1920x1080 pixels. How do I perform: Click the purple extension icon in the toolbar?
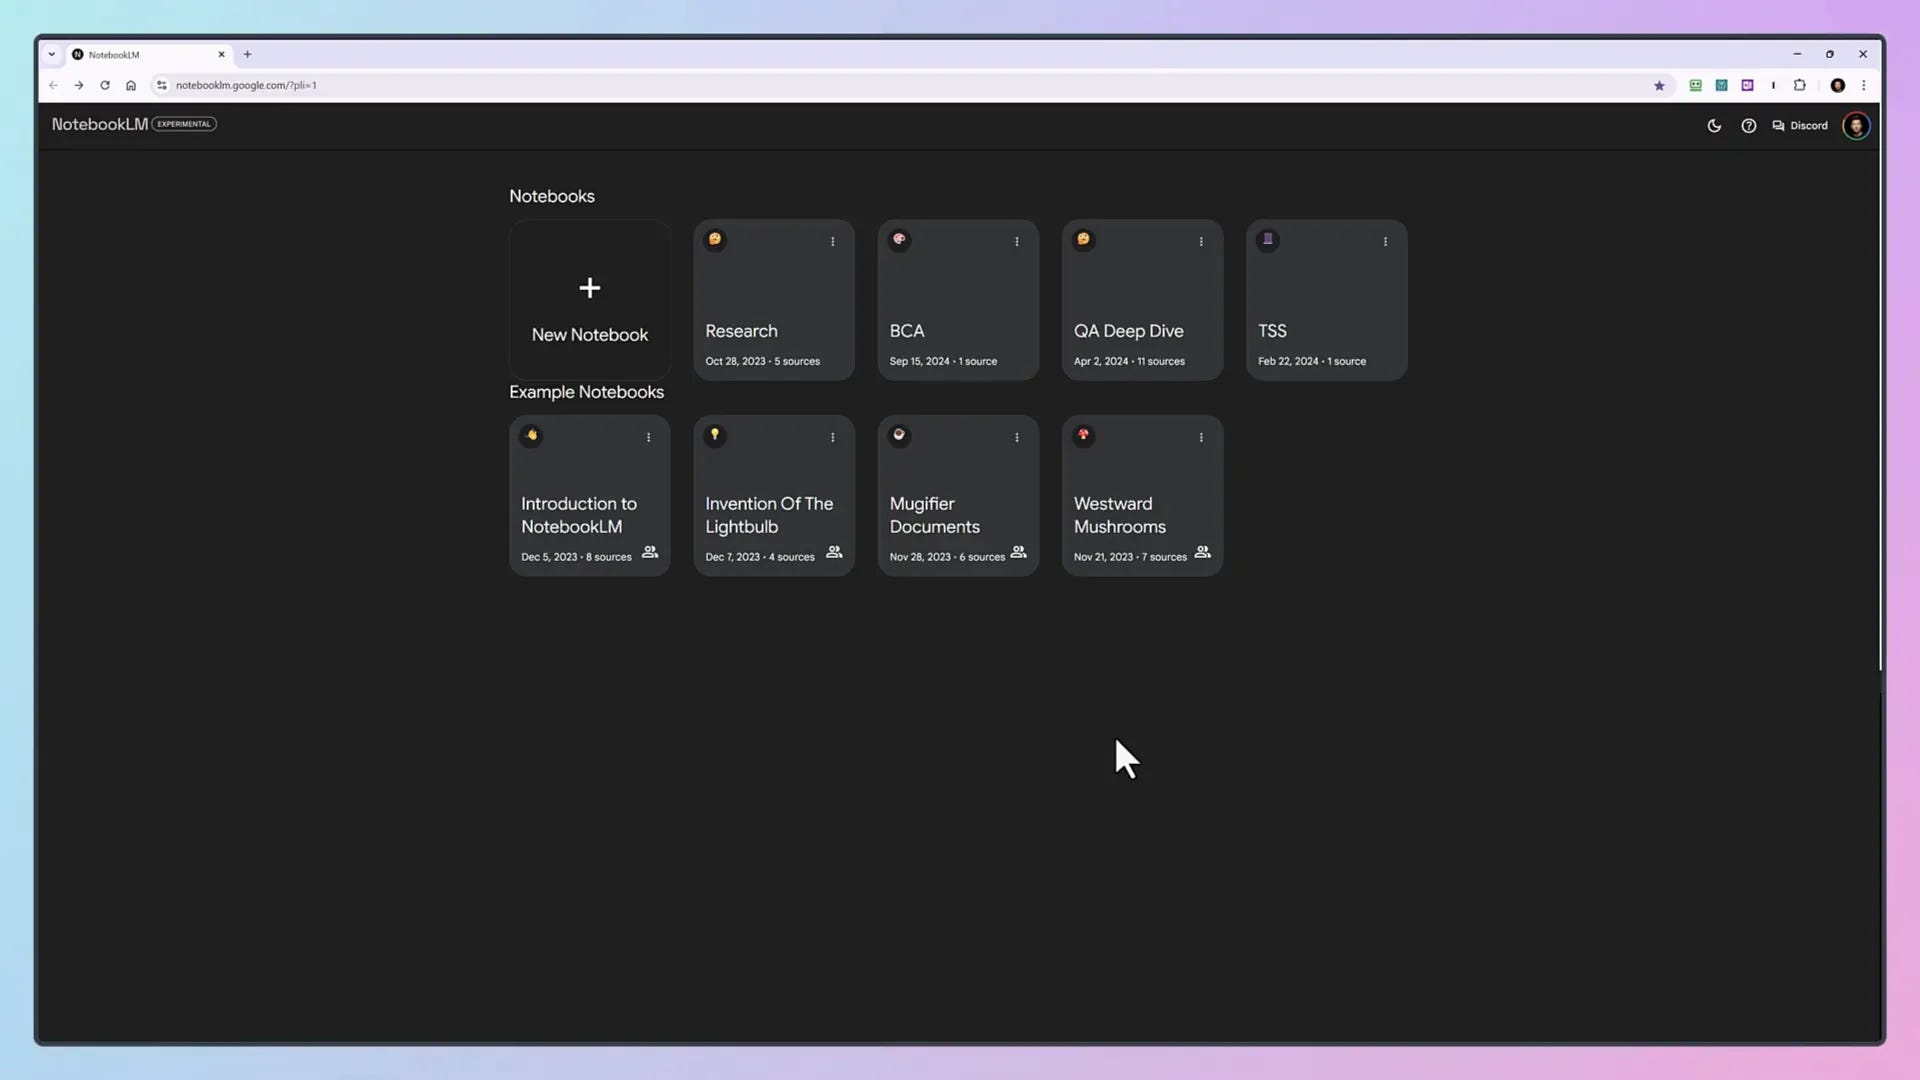pyautogui.click(x=1747, y=85)
